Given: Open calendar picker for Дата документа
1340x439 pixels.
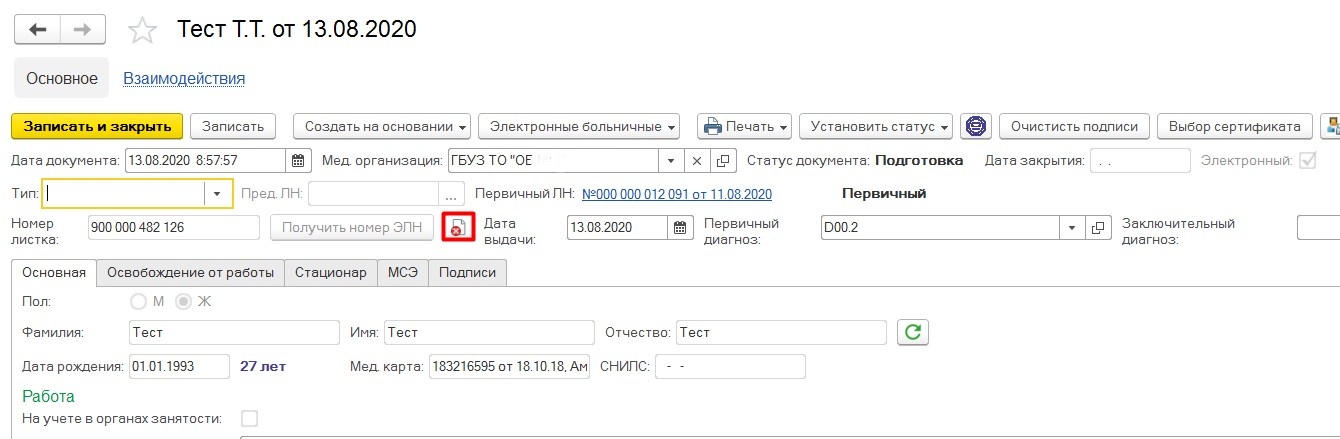Looking at the screenshot, I should pos(298,160).
